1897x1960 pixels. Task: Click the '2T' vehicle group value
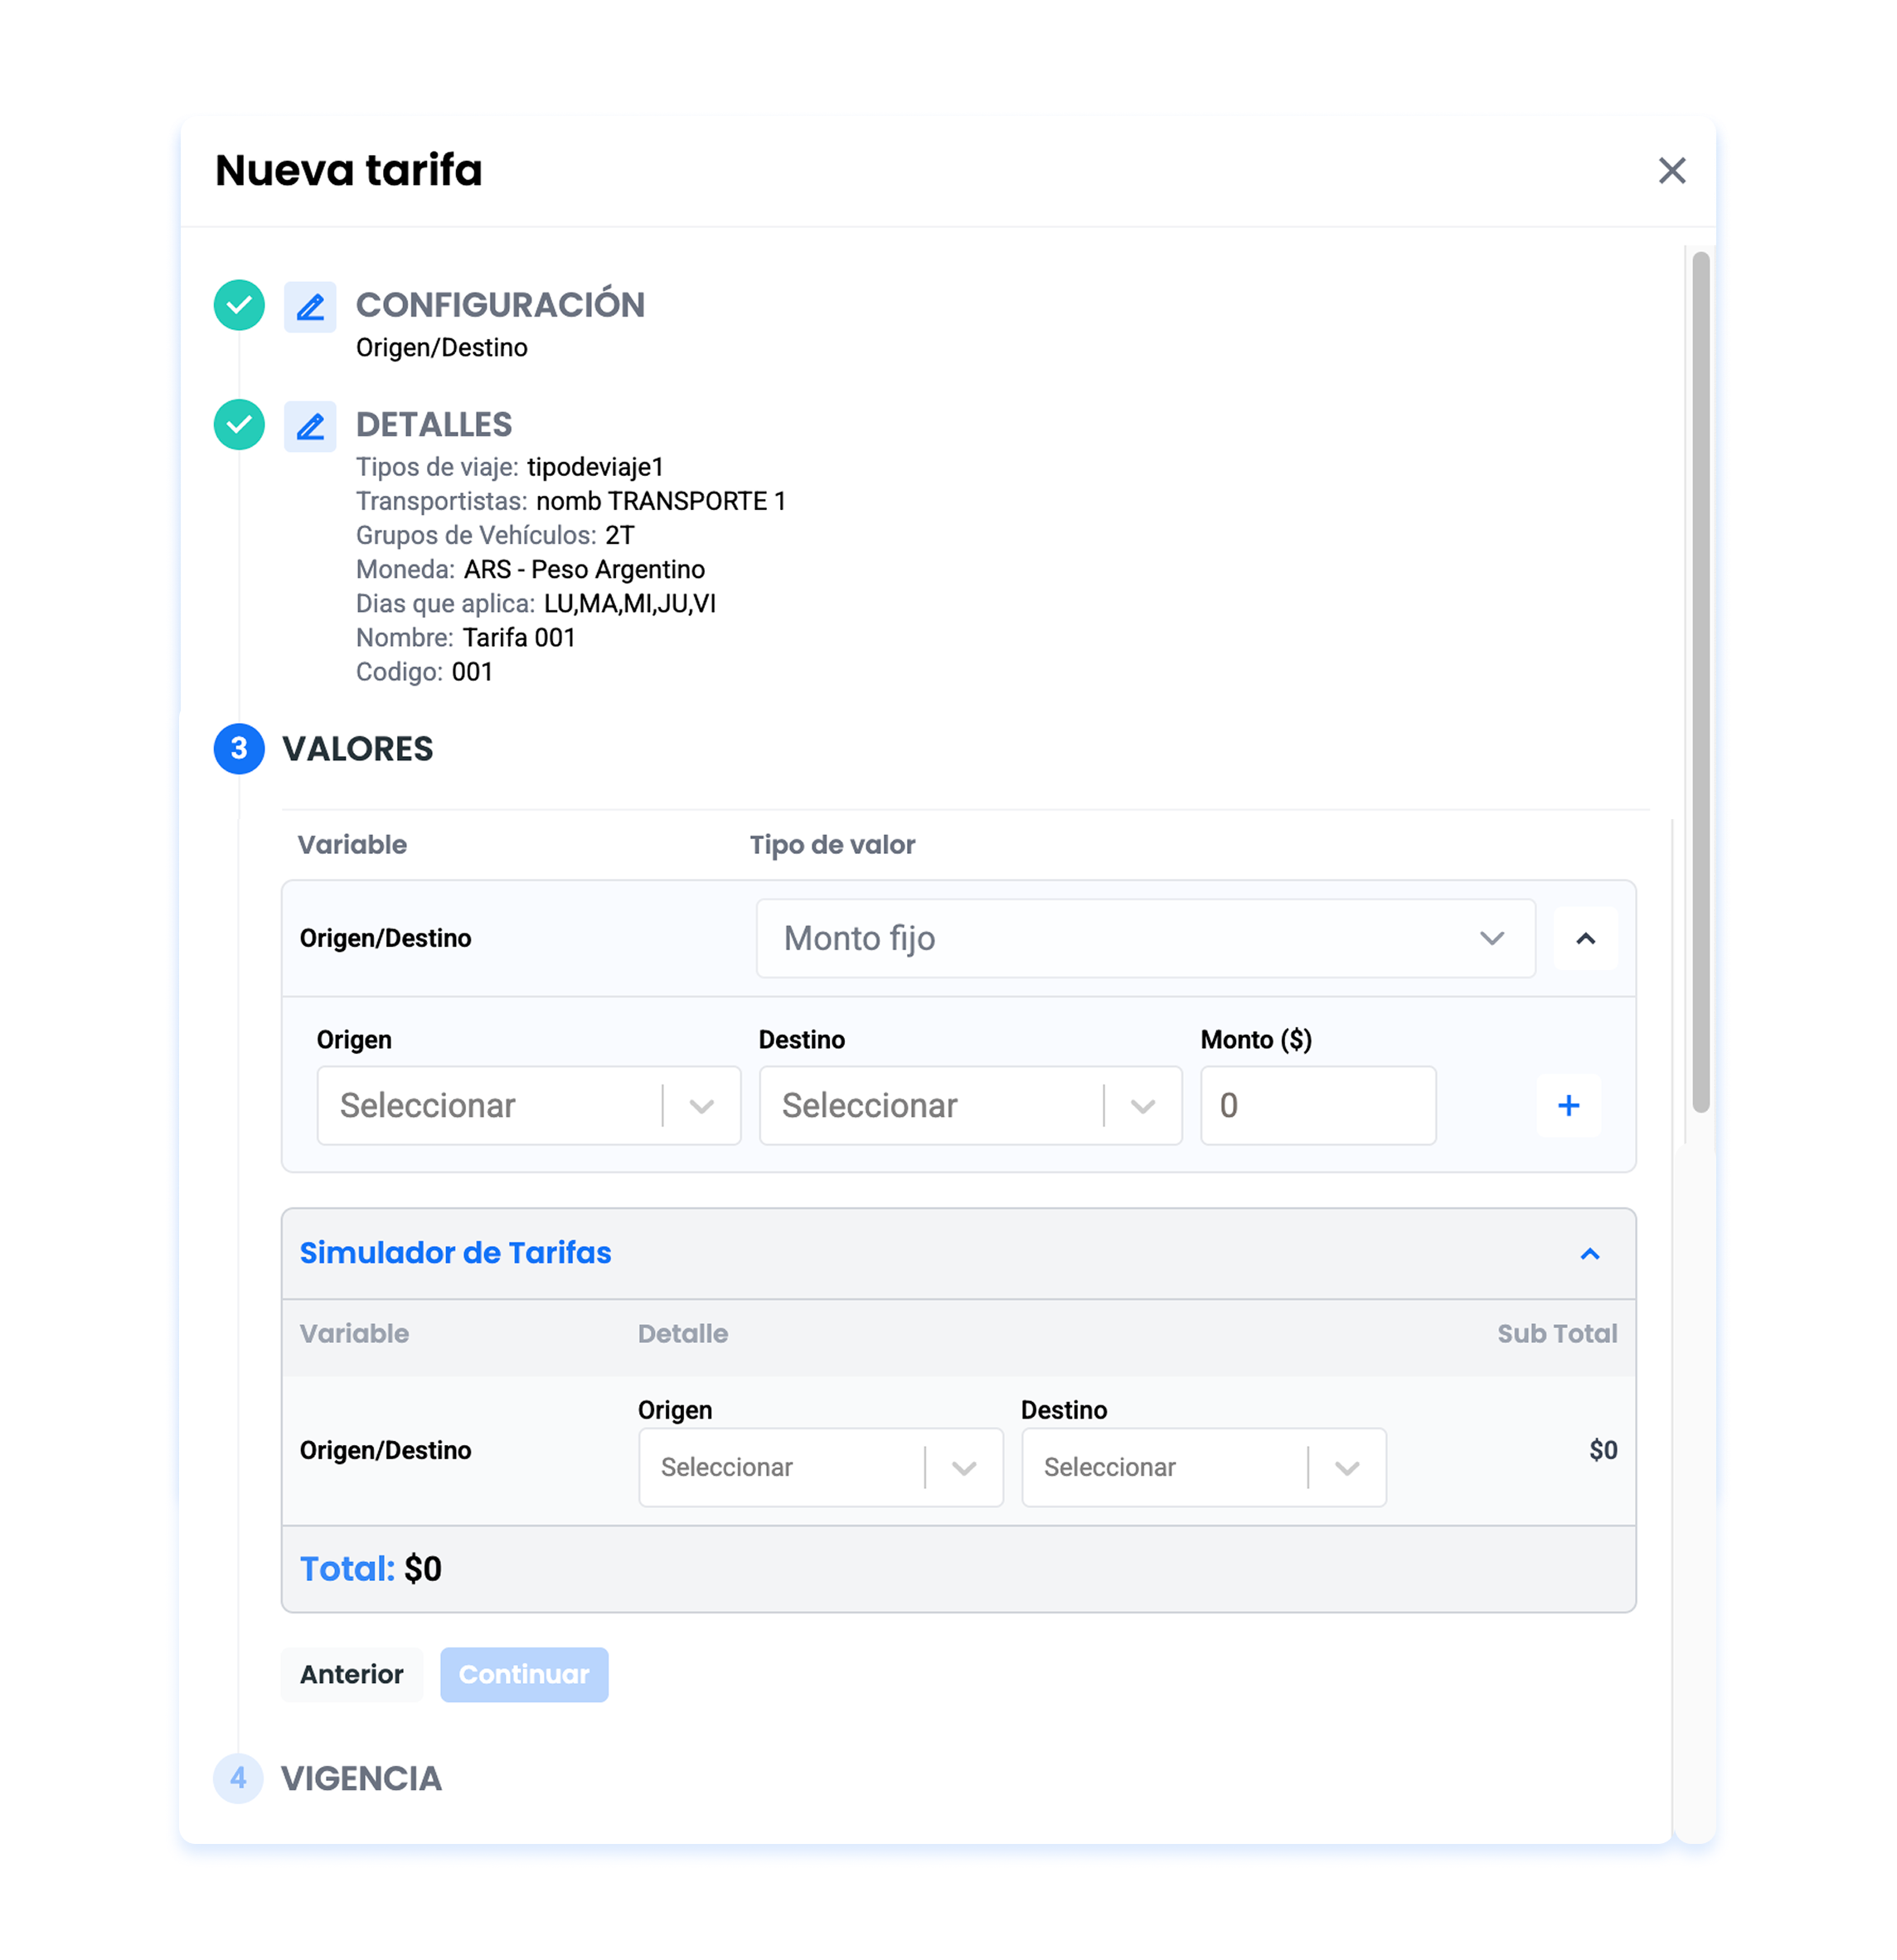(620, 535)
